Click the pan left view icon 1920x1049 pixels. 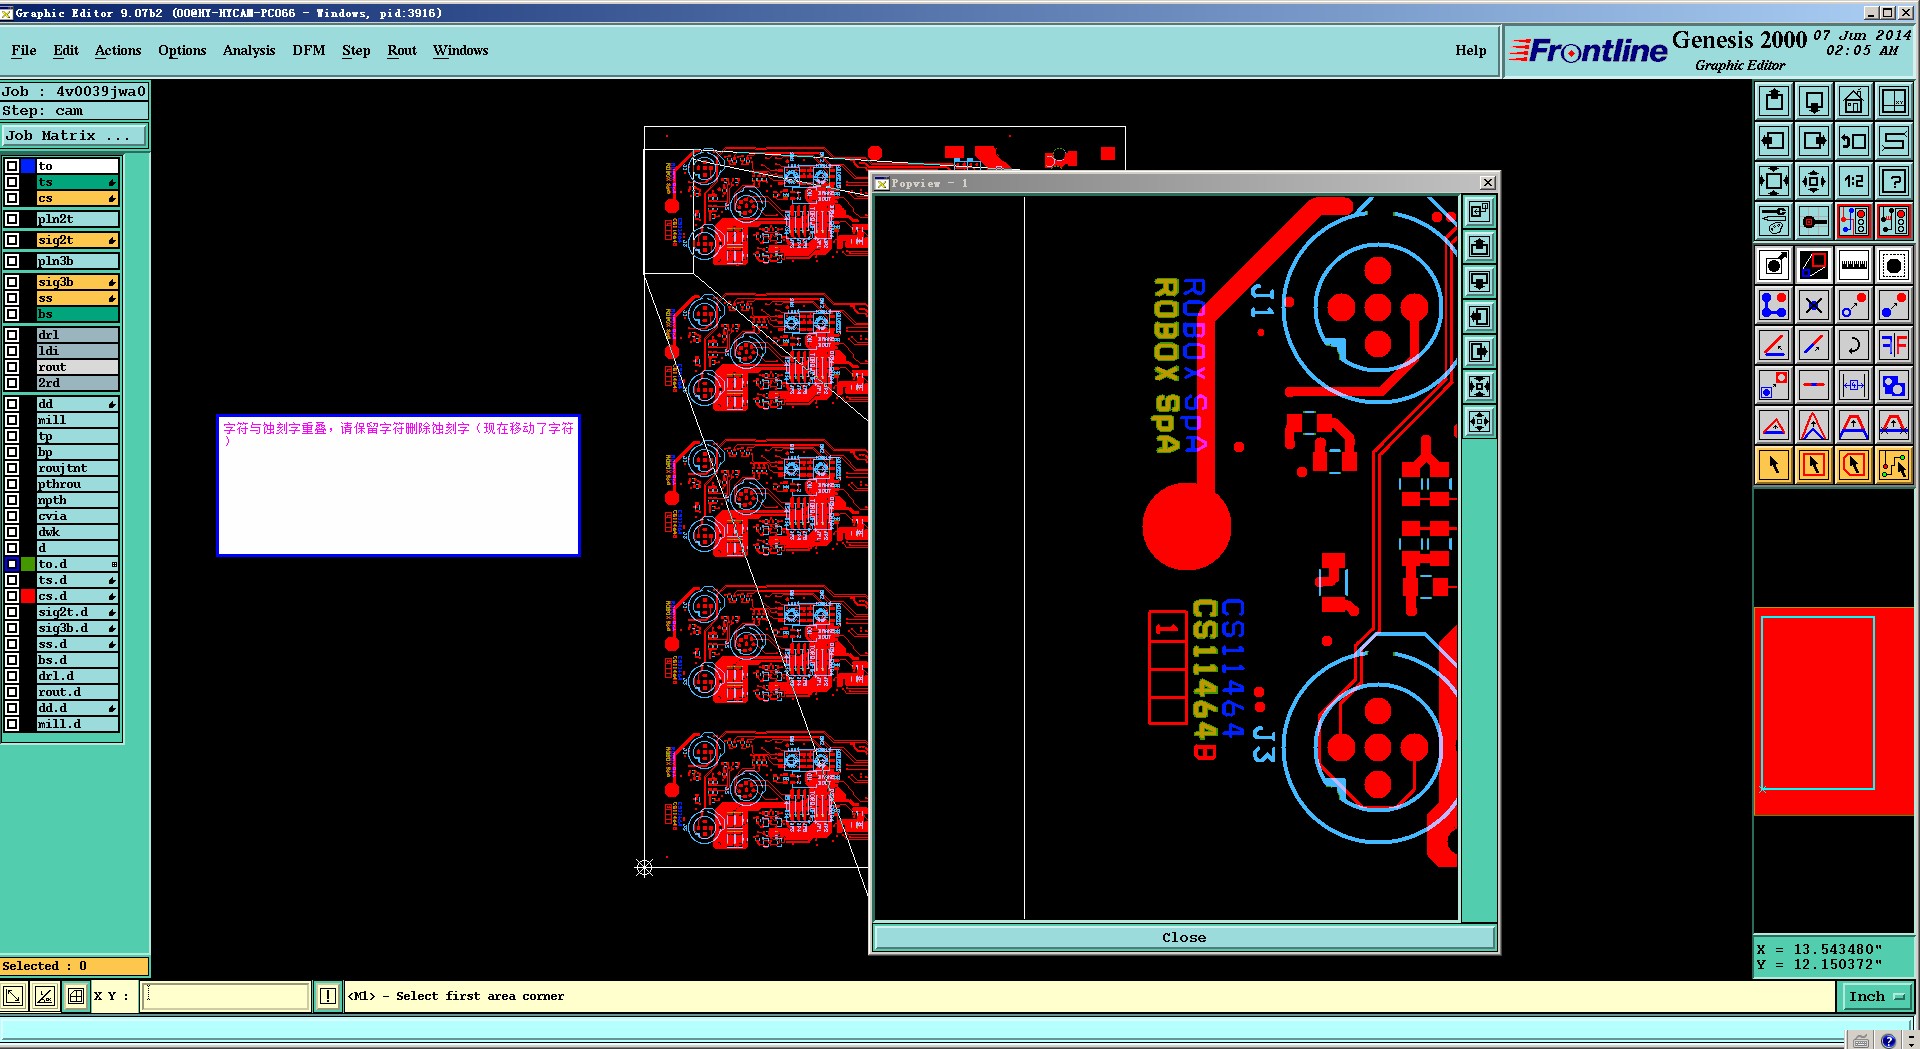click(1774, 141)
